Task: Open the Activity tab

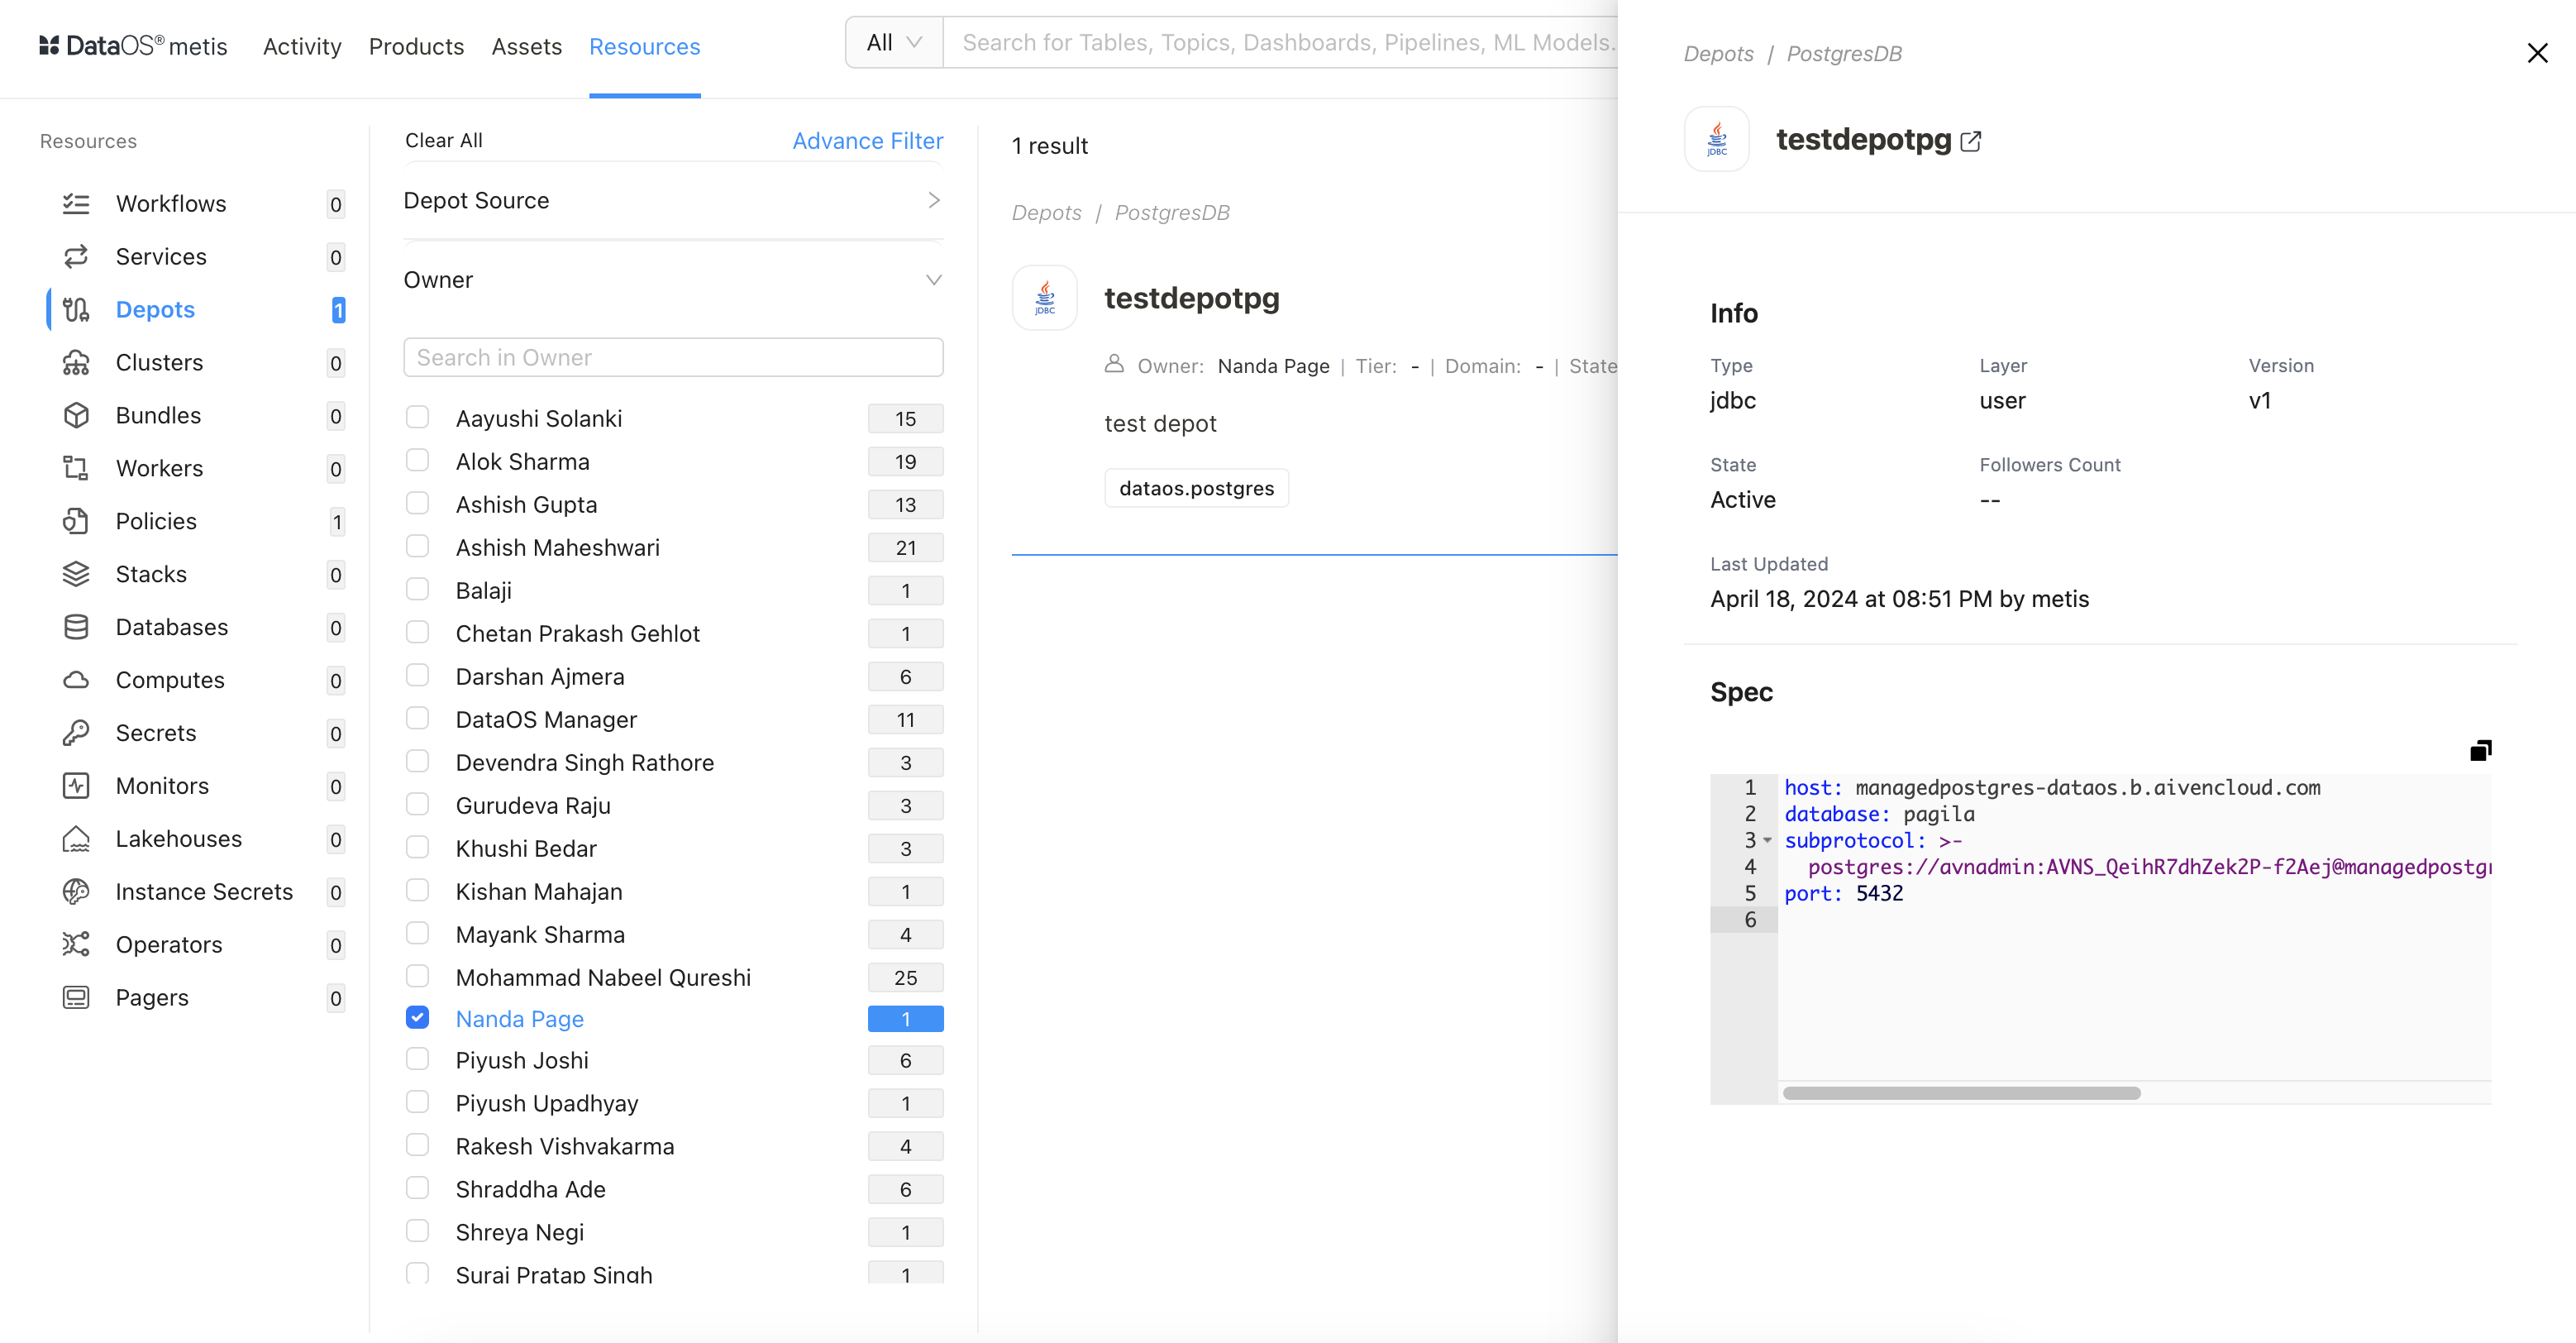Action: tap(302, 47)
